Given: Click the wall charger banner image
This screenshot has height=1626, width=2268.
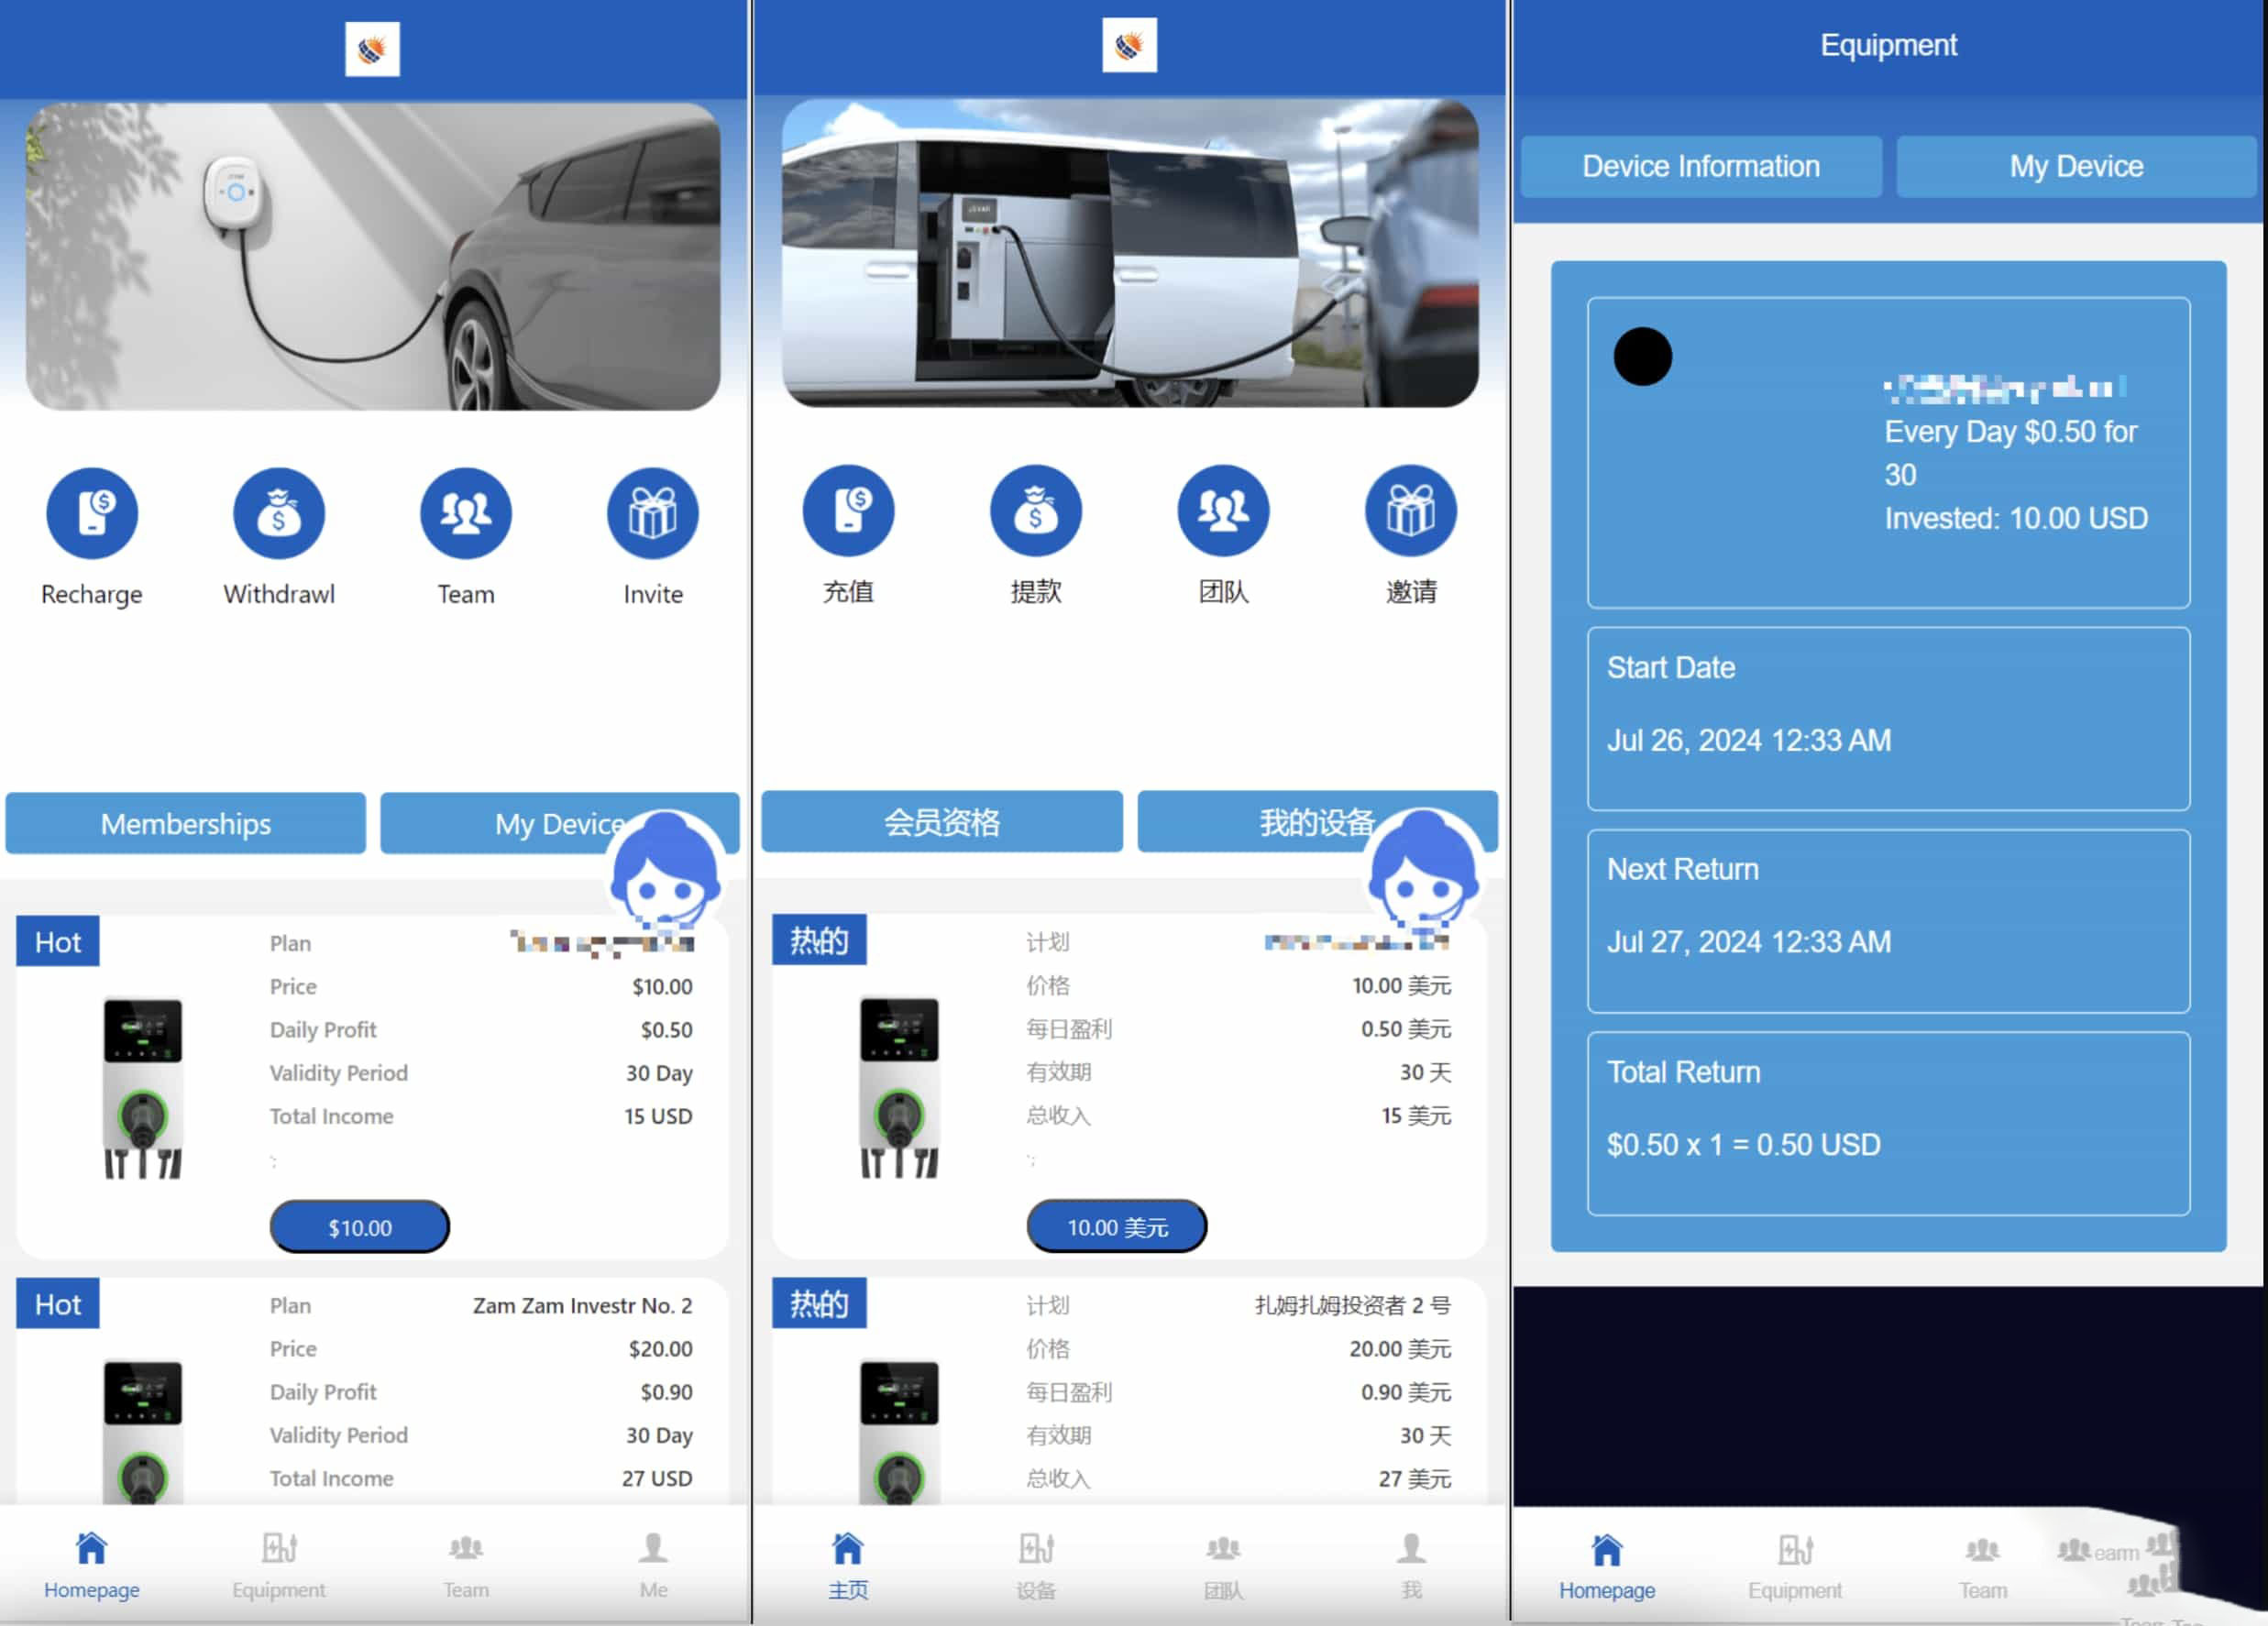Looking at the screenshot, I should click(373, 256).
